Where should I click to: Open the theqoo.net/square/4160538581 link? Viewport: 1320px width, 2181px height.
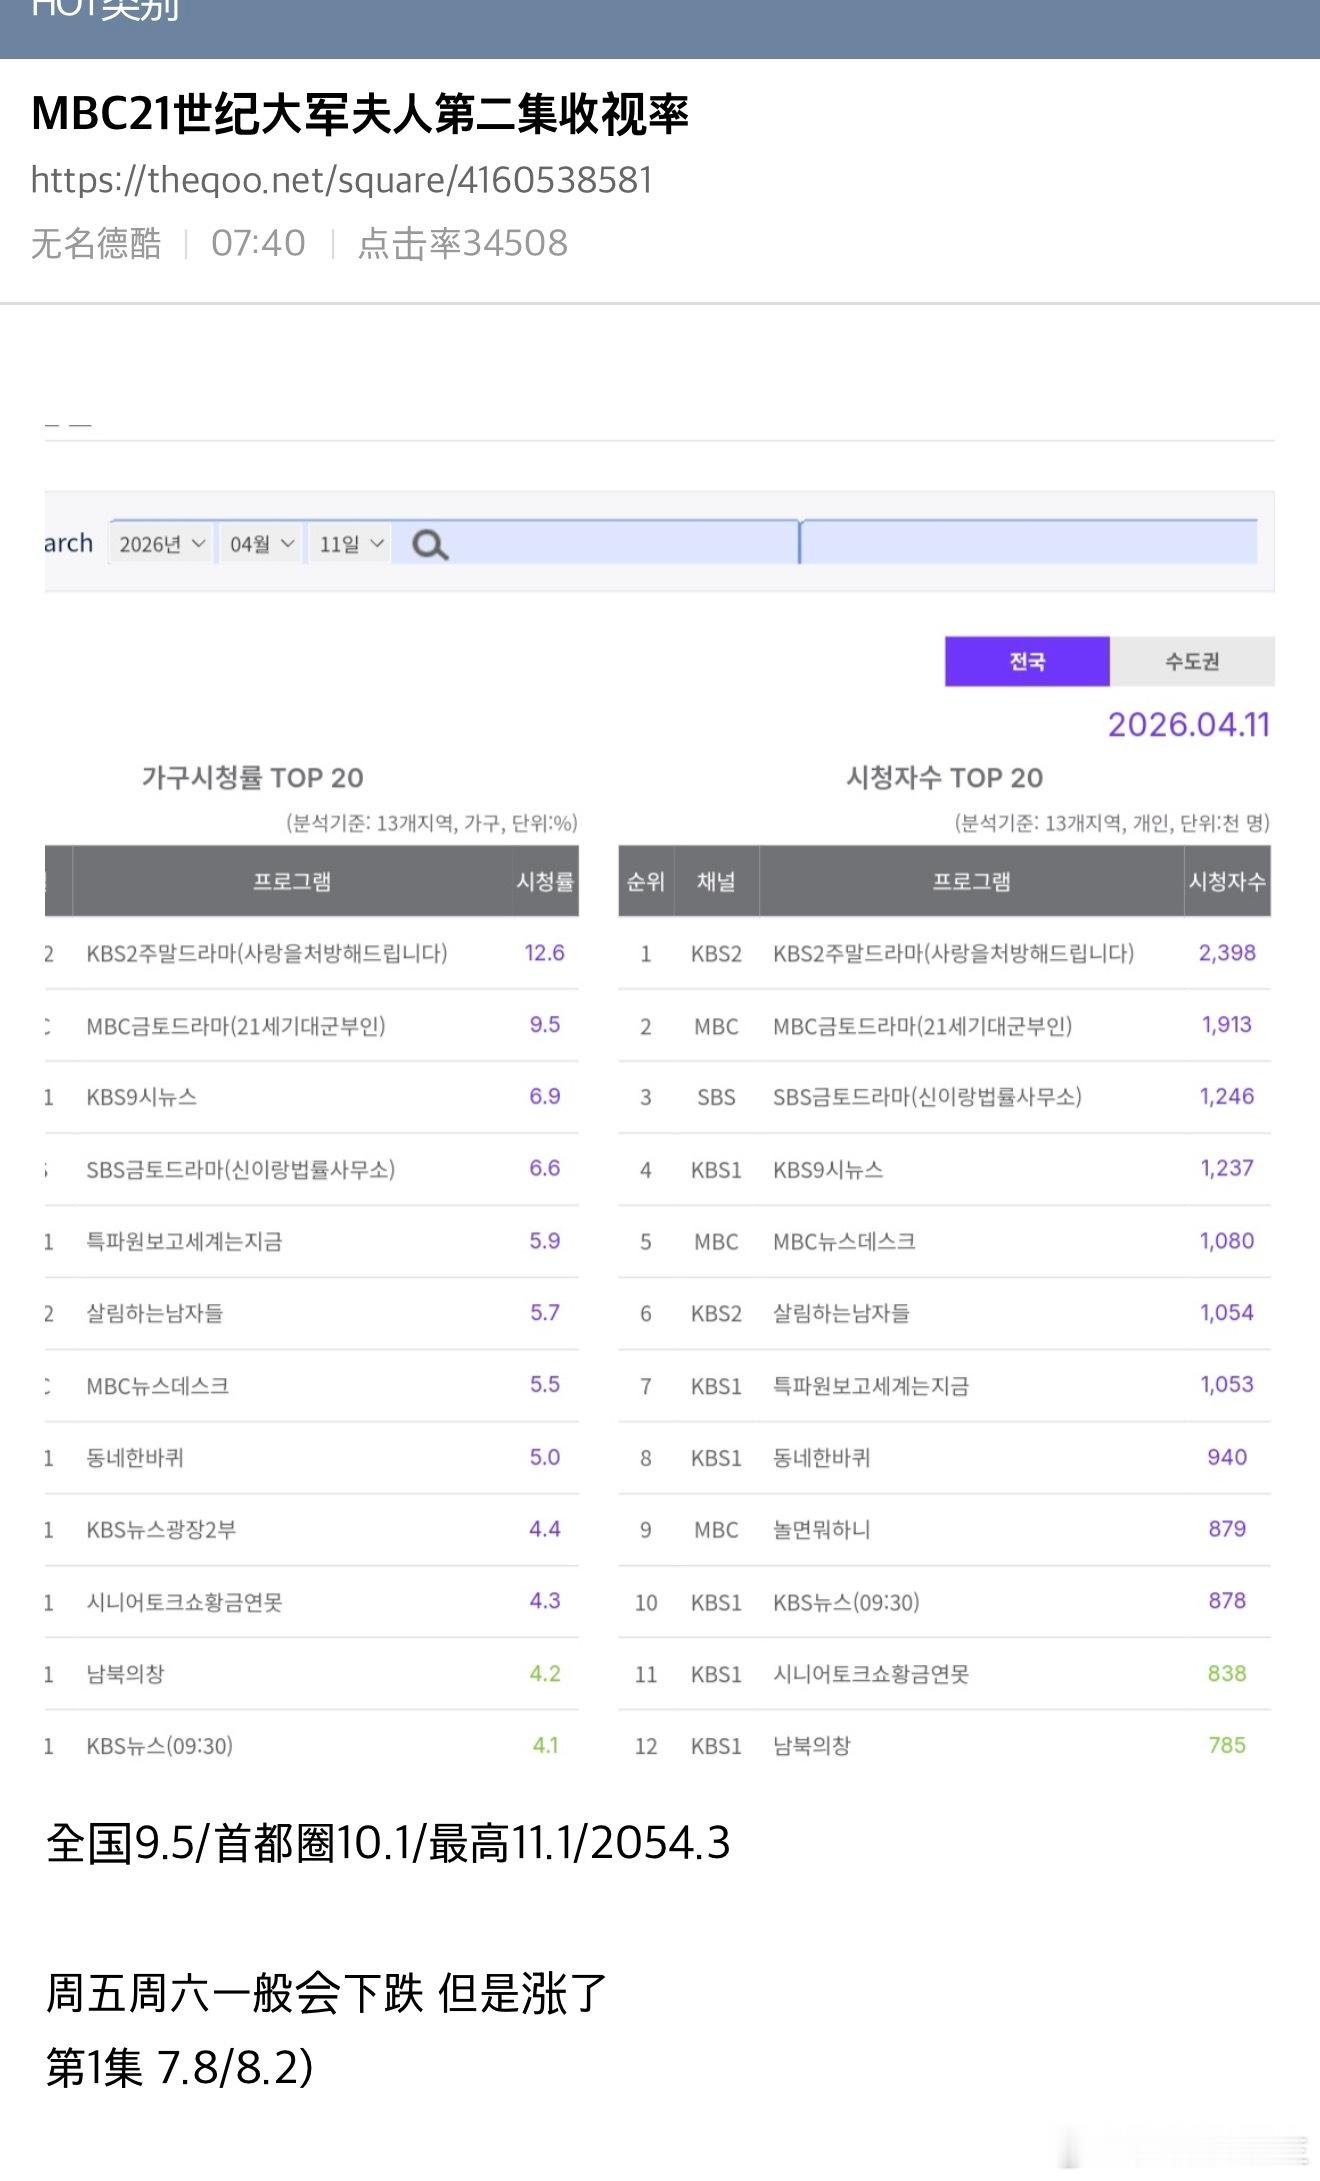point(341,180)
